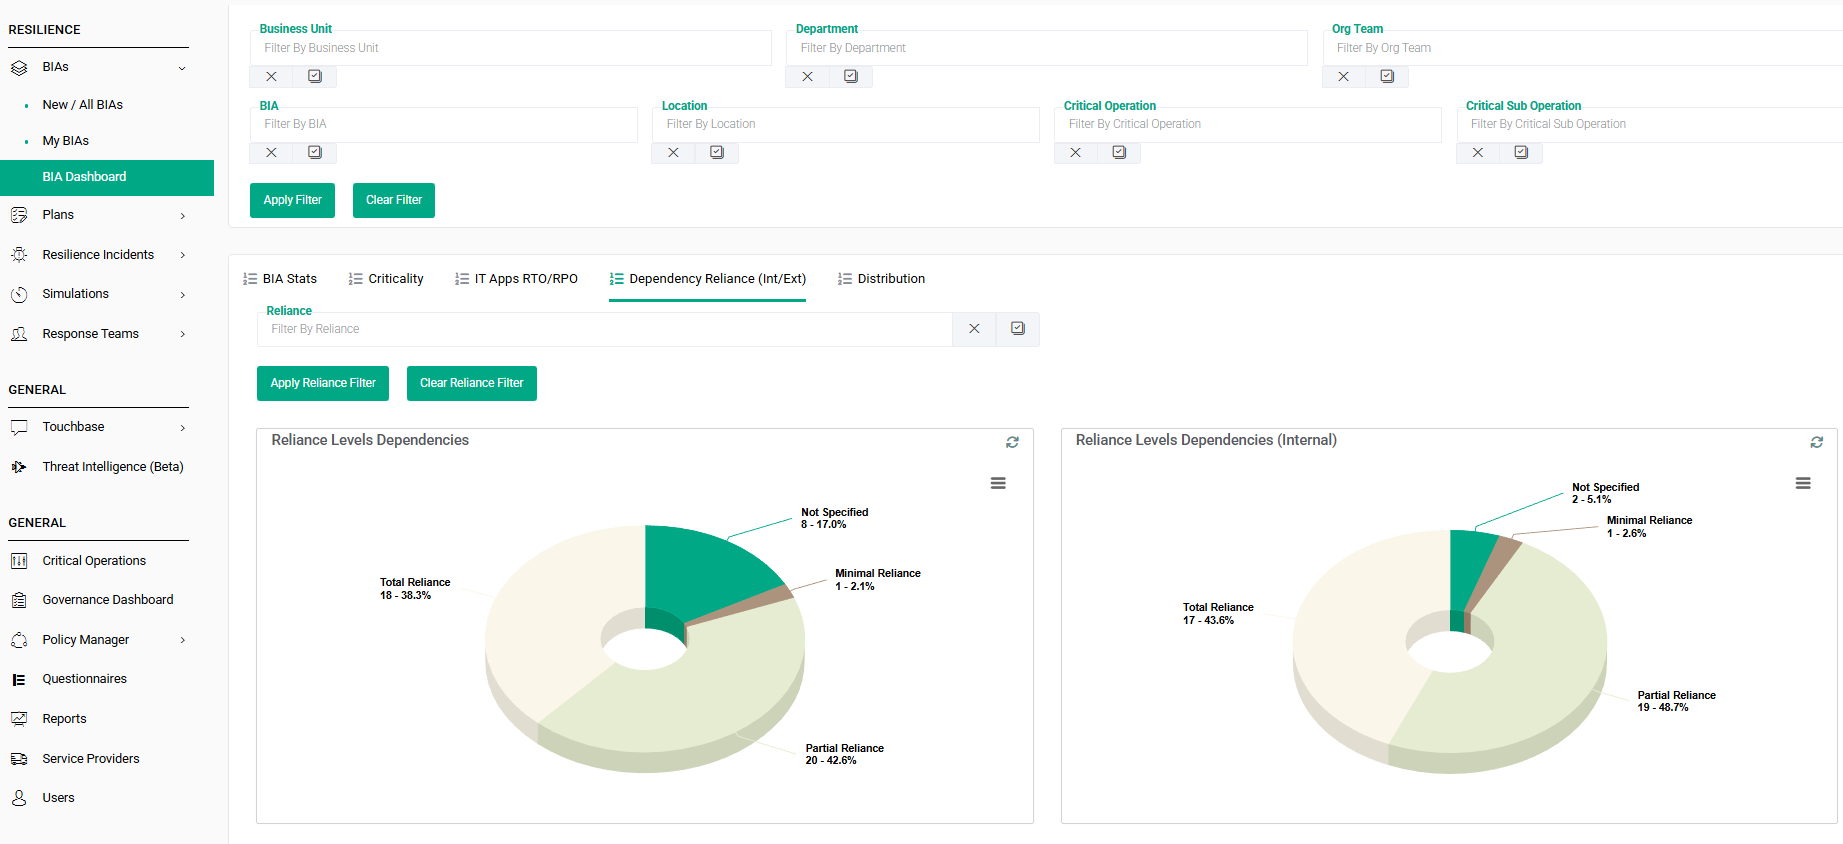Click Apply Reliance Filter button
Image resolution: width=1843 pixels, height=844 pixels.
(323, 383)
